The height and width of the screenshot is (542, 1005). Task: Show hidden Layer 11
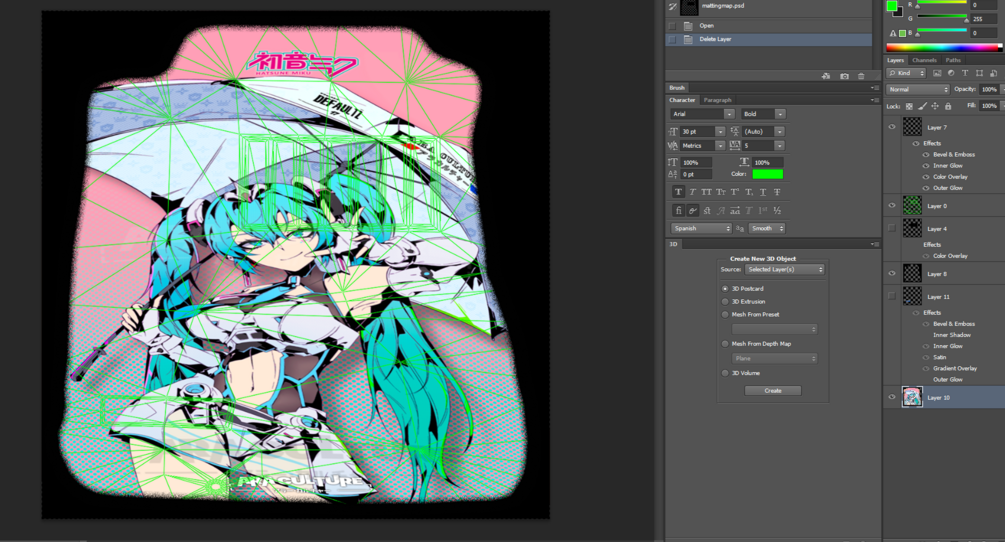point(892,296)
